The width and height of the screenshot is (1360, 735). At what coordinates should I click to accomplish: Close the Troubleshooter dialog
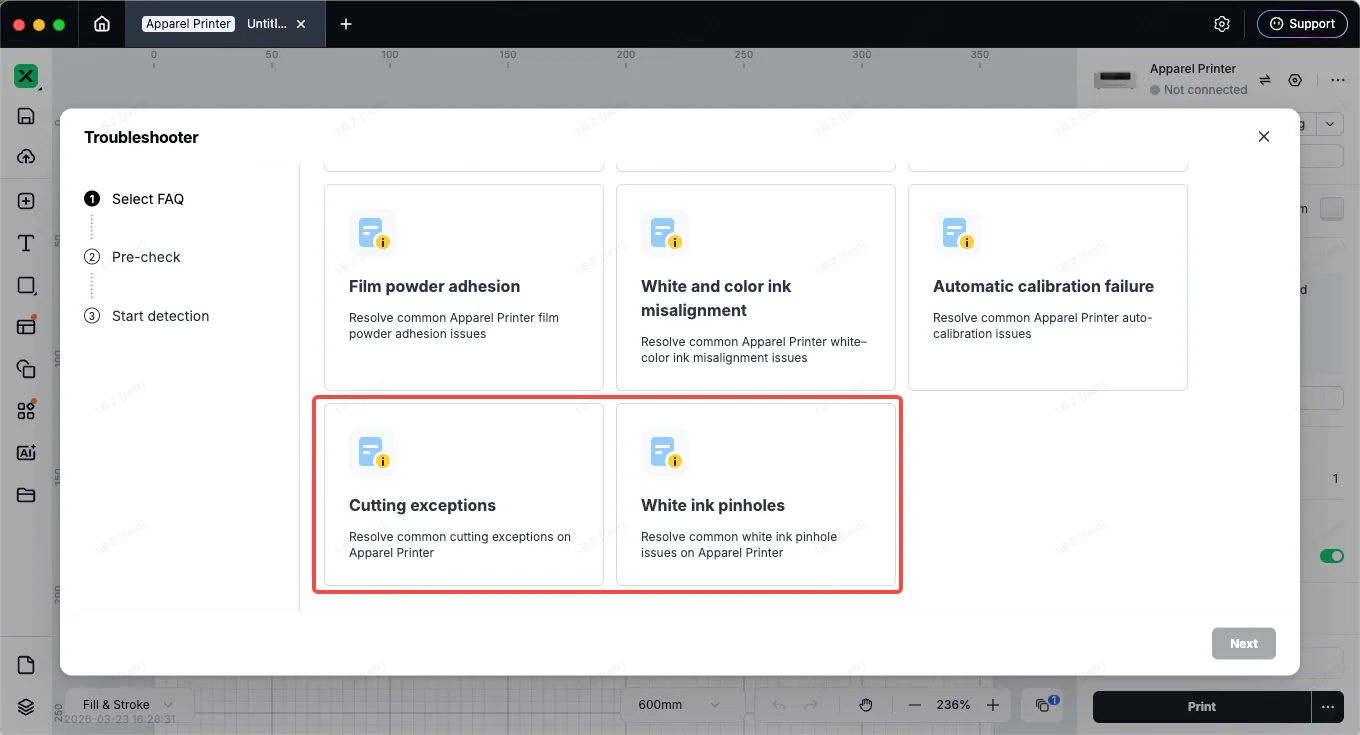tap(1264, 137)
